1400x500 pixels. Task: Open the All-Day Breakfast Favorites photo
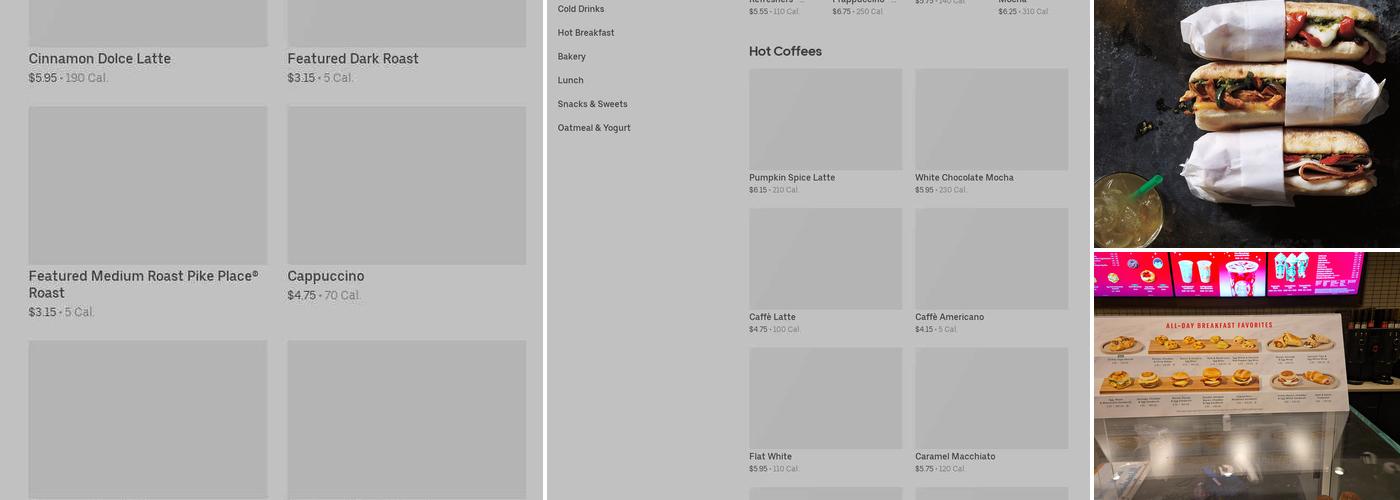1246,376
